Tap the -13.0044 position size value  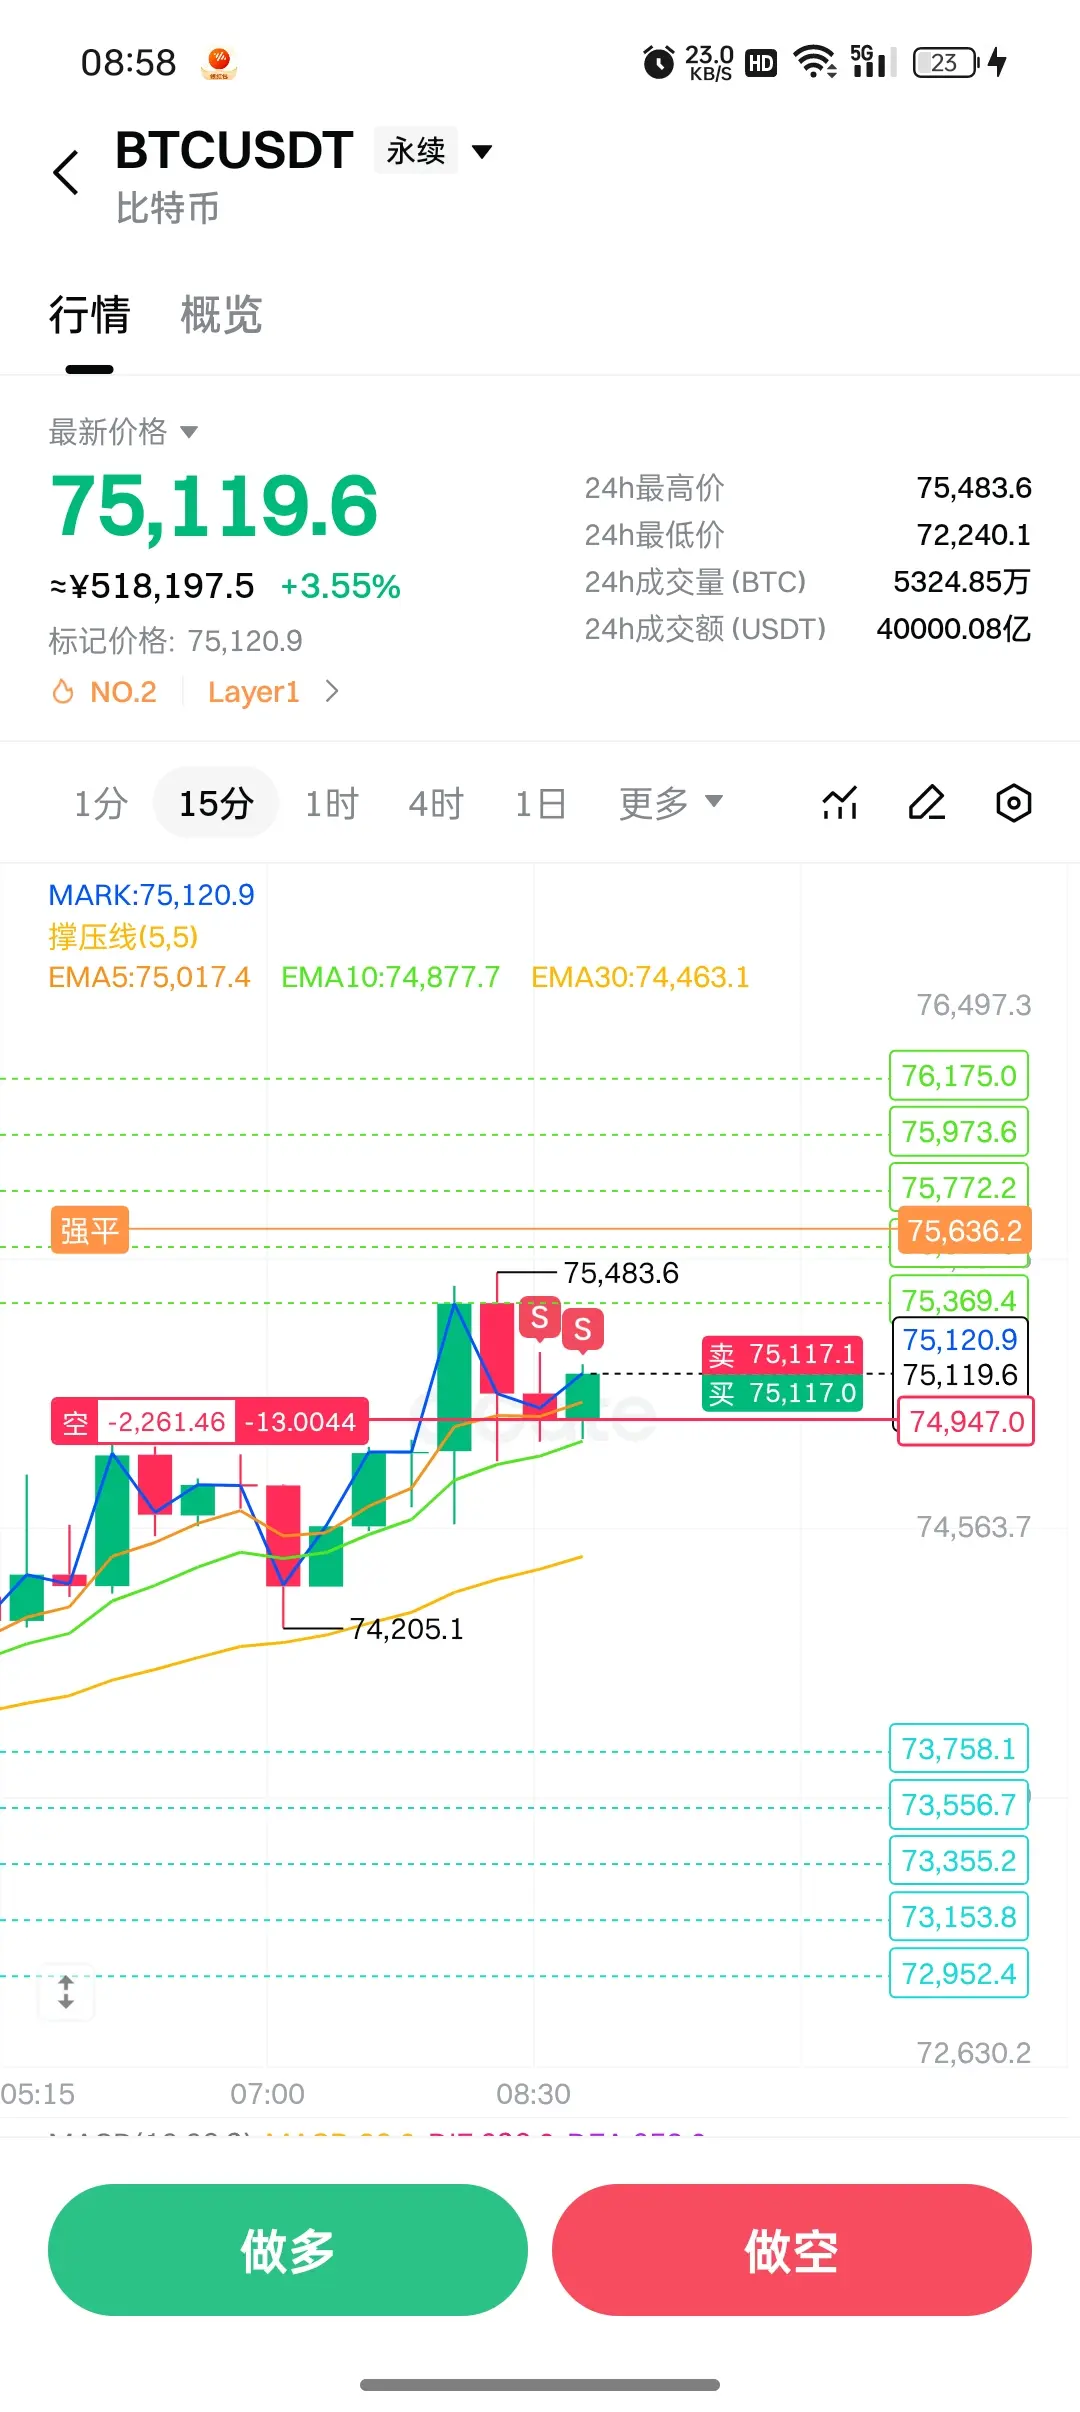click(300, 1422)
